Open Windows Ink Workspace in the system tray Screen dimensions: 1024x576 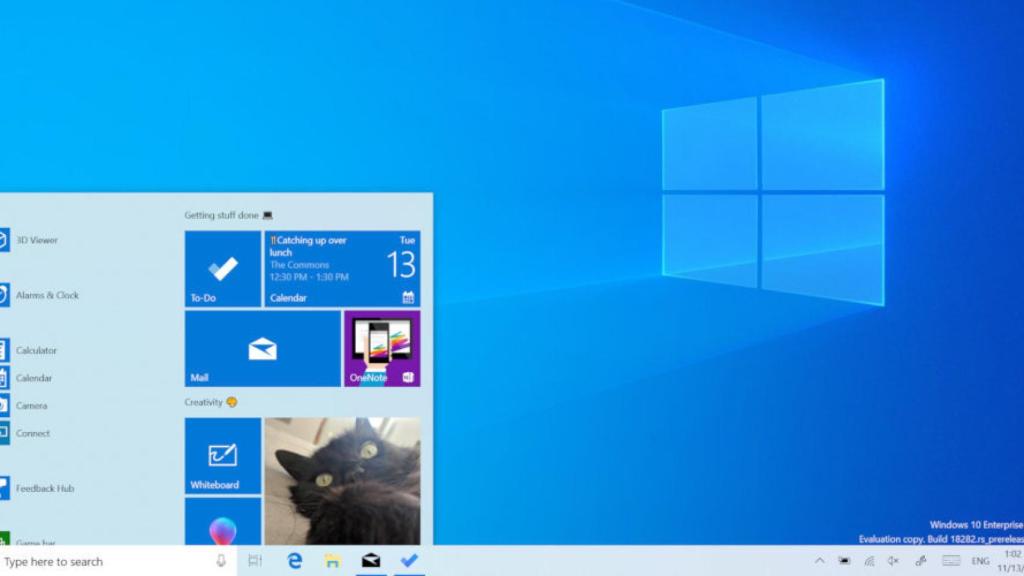(921, 561)
